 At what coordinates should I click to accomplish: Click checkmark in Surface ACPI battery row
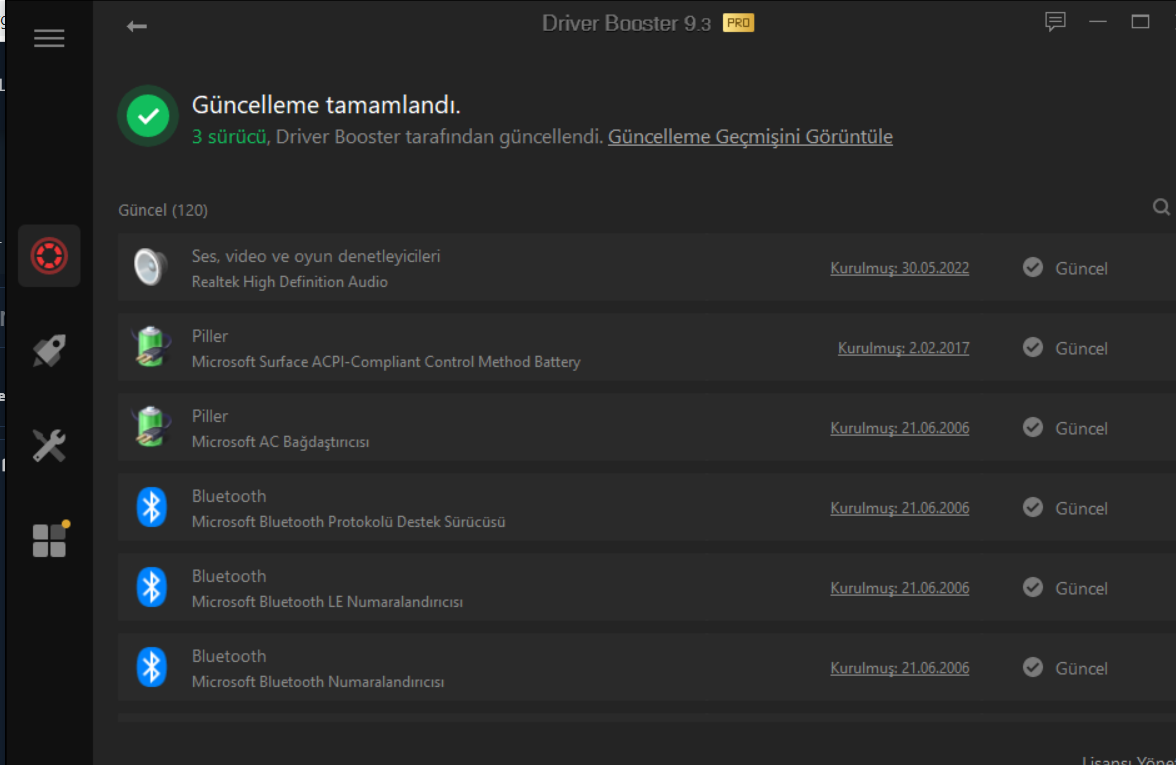pos(1033,347)
